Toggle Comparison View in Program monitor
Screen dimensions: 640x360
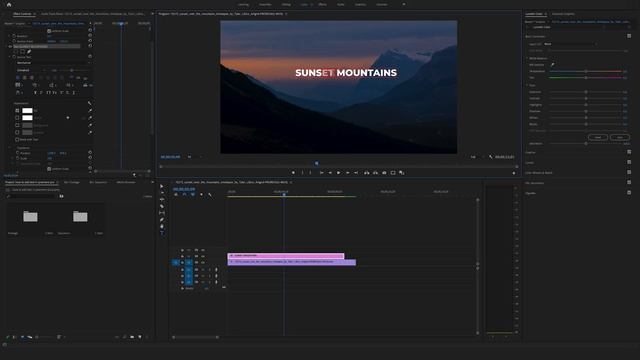click(402, 173)
